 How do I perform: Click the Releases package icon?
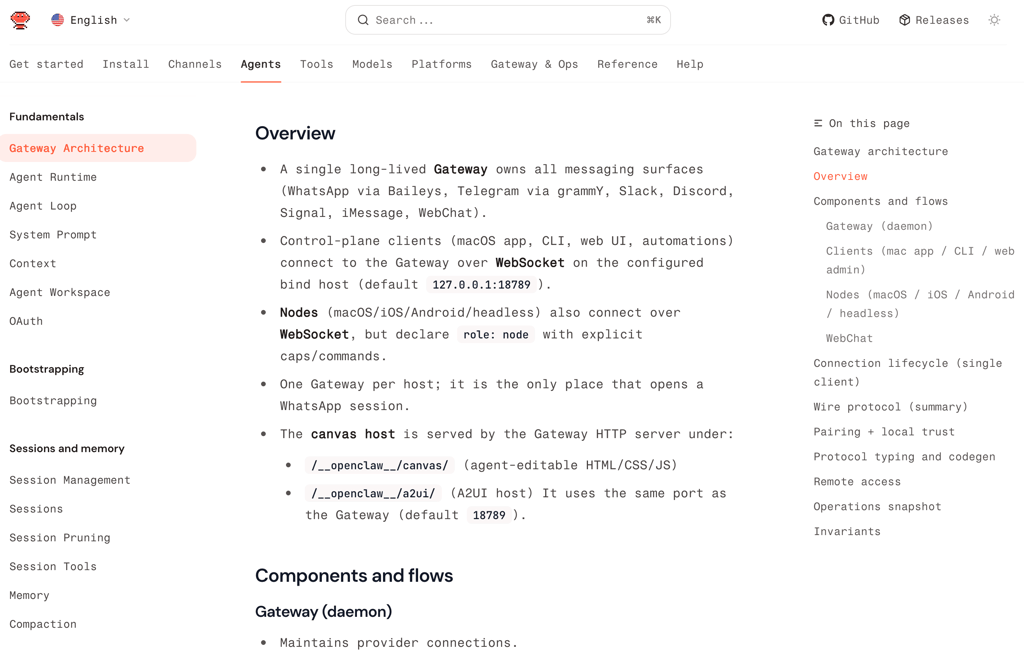(904, 20)
